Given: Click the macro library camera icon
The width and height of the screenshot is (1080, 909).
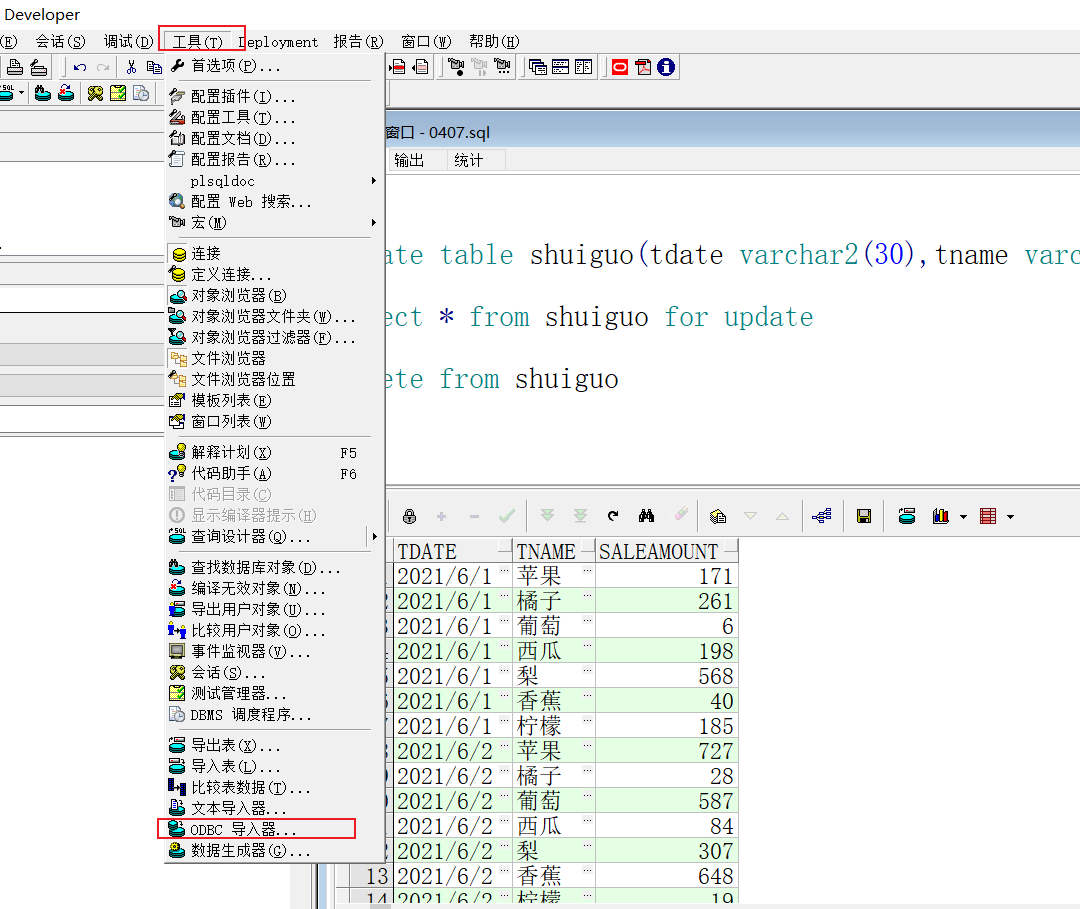Looking at the screenshot, I should 503,67.
